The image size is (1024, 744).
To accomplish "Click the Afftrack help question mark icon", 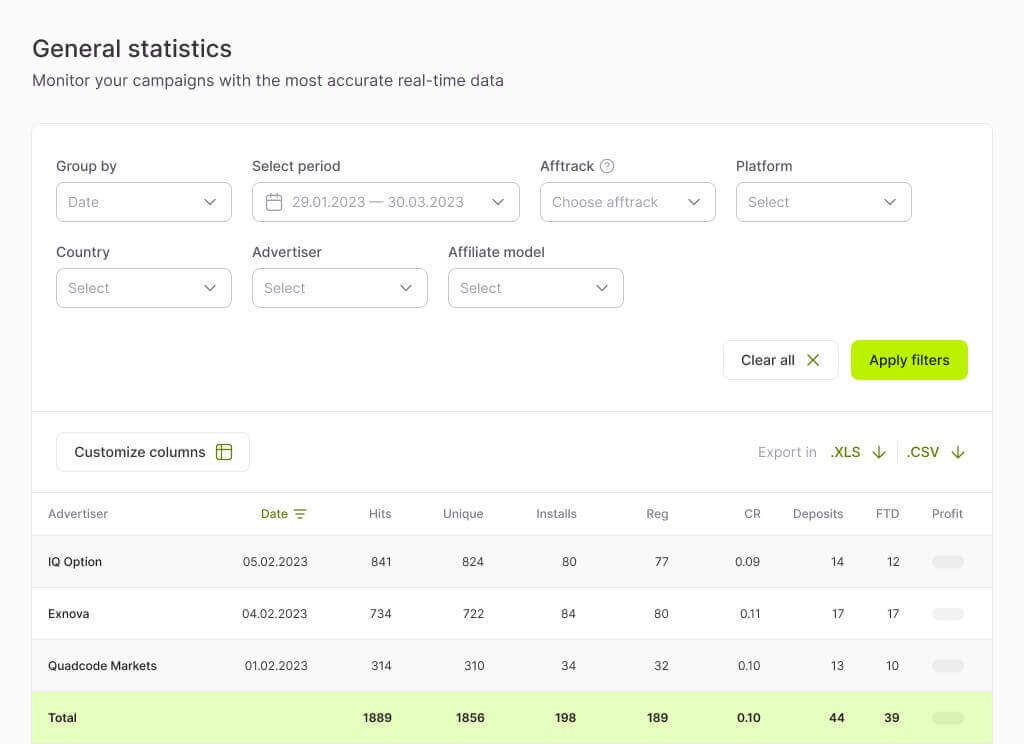I will coord(607,166).
